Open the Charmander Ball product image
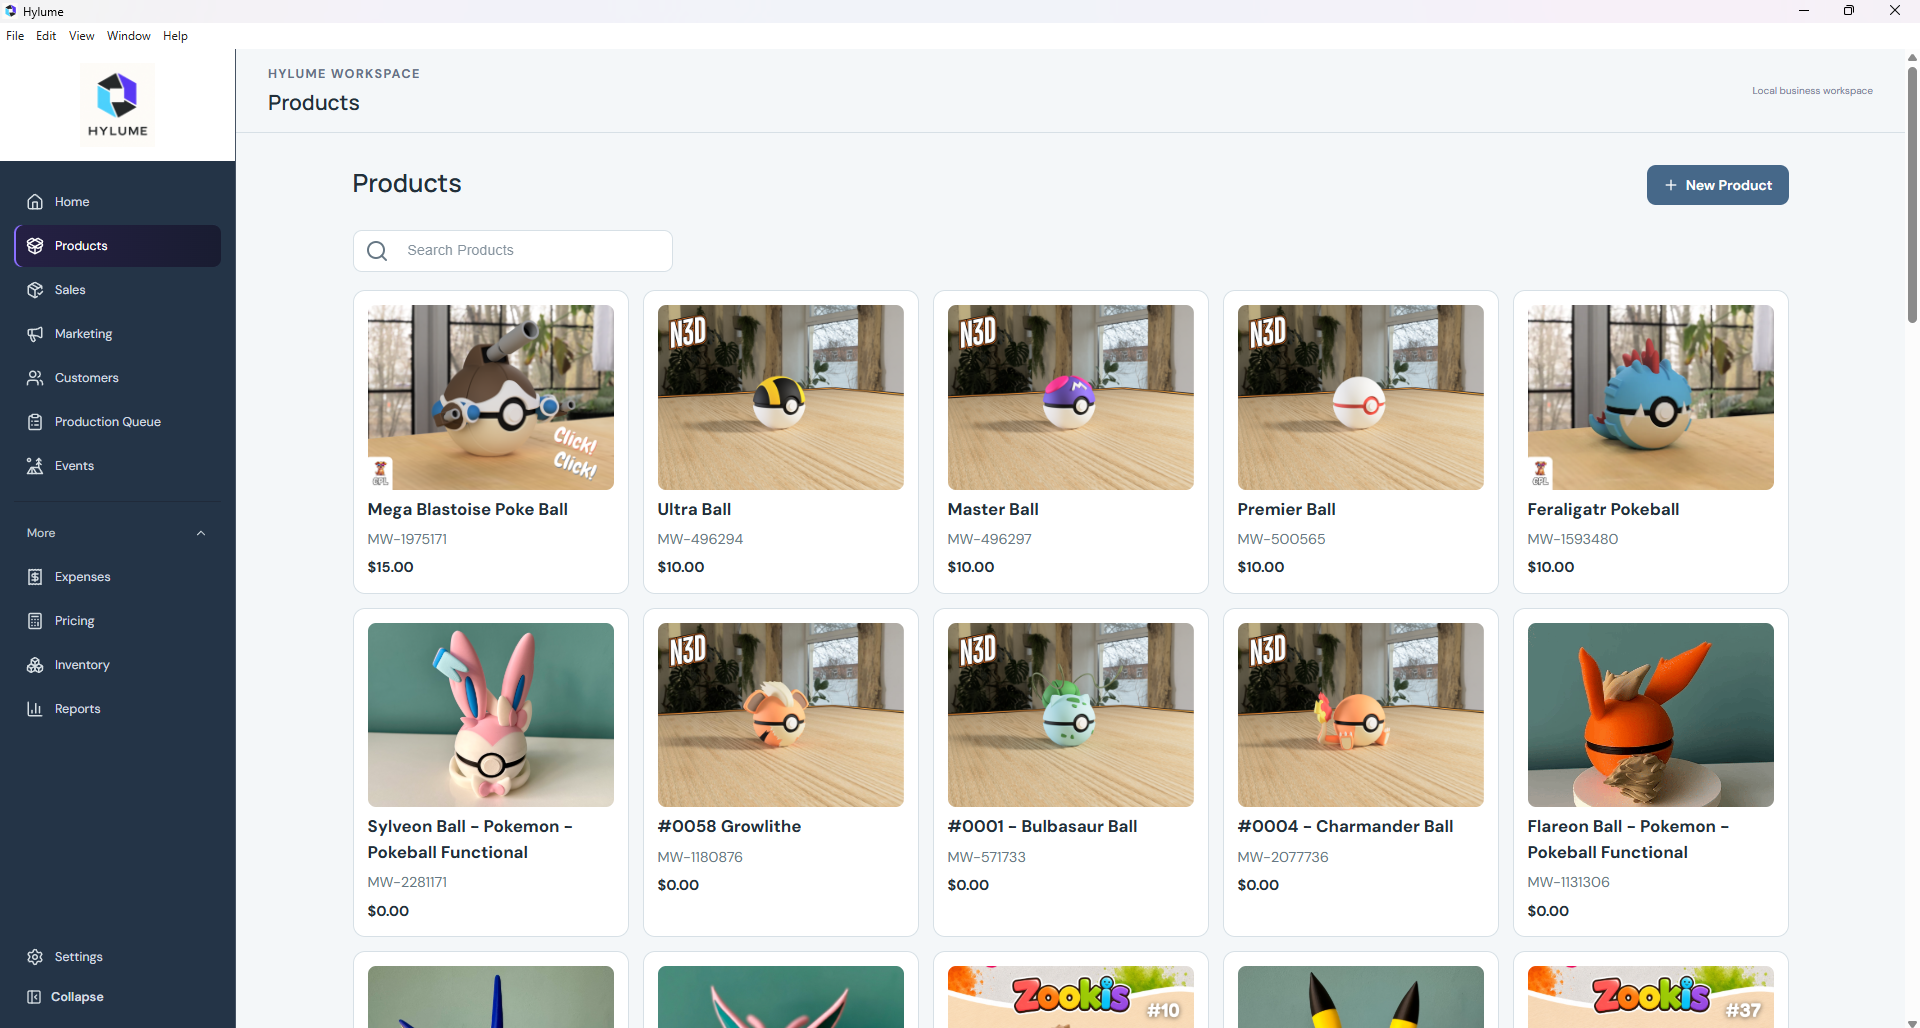The width and height of the screenshot is (1920, 1028). [x=1360, y=715]
